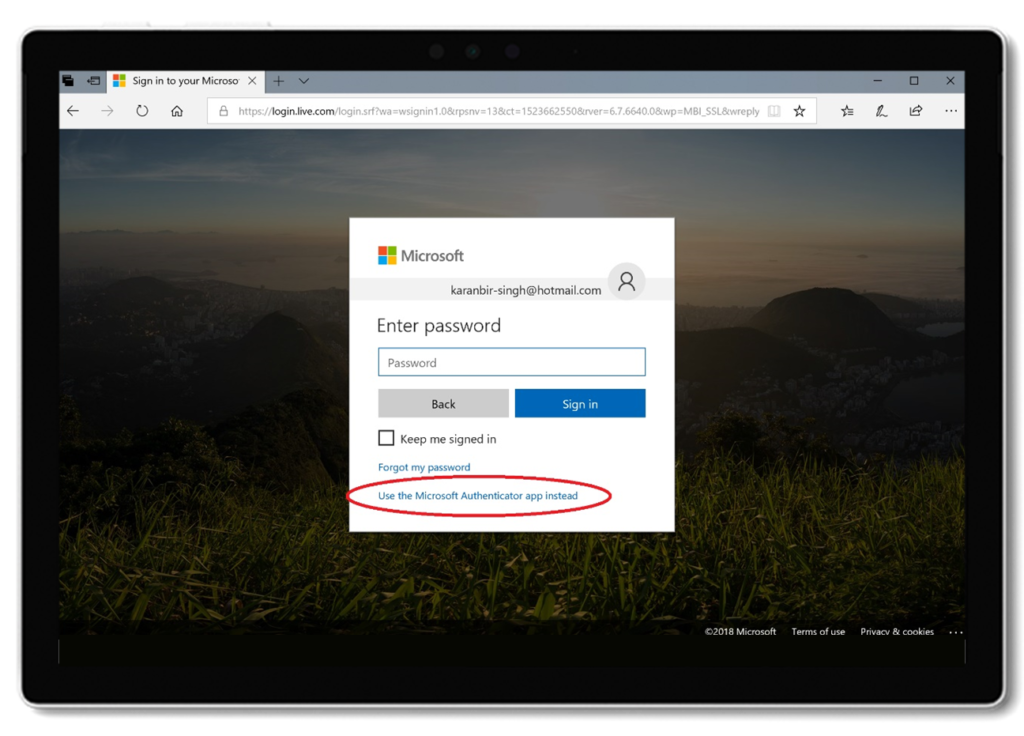Screen dimensions: 1024x736
Task: Click inside the Password input field
Action: [511, 361]
